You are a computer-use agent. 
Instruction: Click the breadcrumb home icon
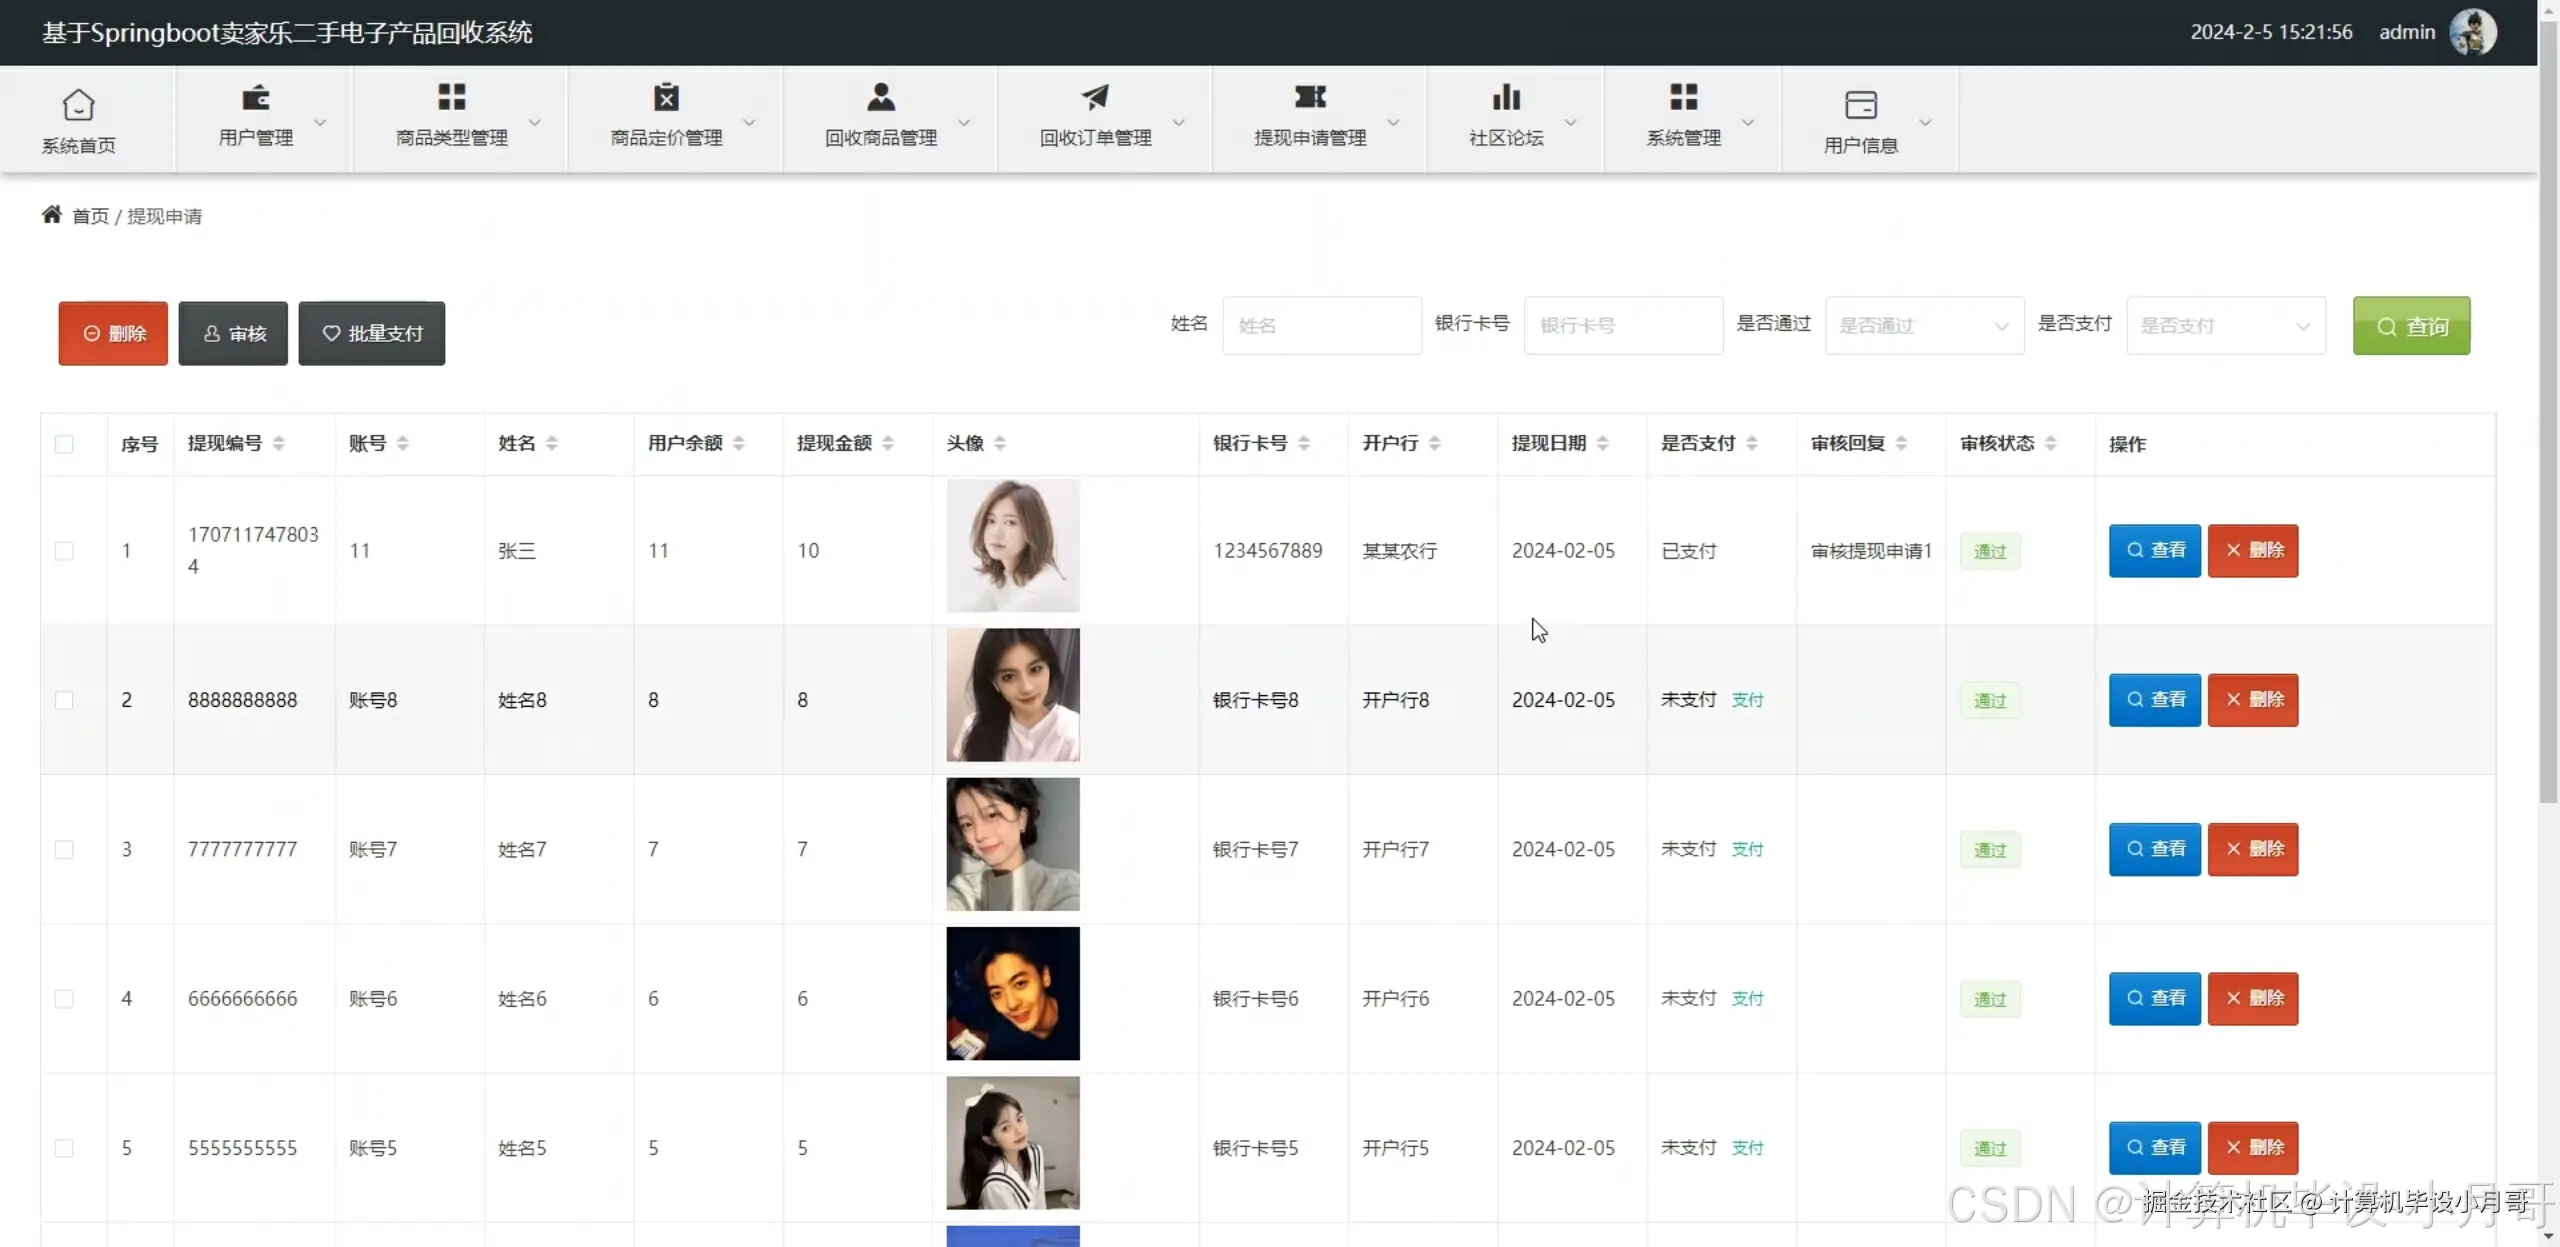(x=52, y=214)
